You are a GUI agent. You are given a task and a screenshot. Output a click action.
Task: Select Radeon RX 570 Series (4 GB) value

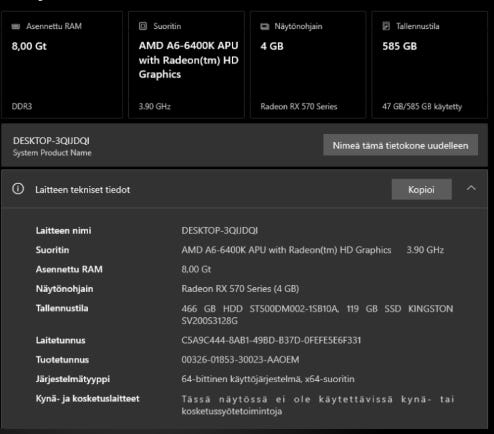240,289
